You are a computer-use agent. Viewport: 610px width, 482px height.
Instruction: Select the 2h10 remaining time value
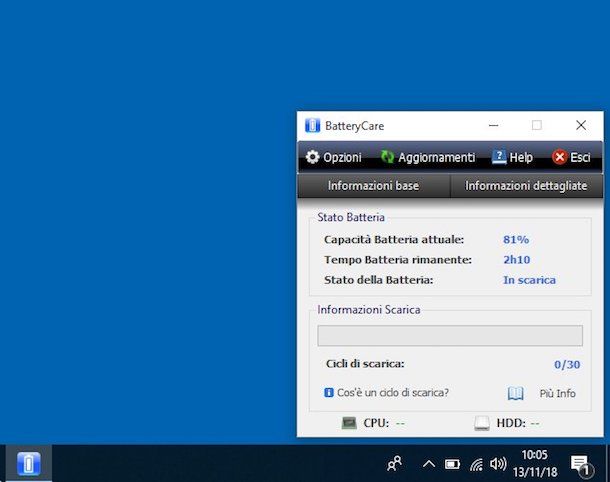[517, 260]
